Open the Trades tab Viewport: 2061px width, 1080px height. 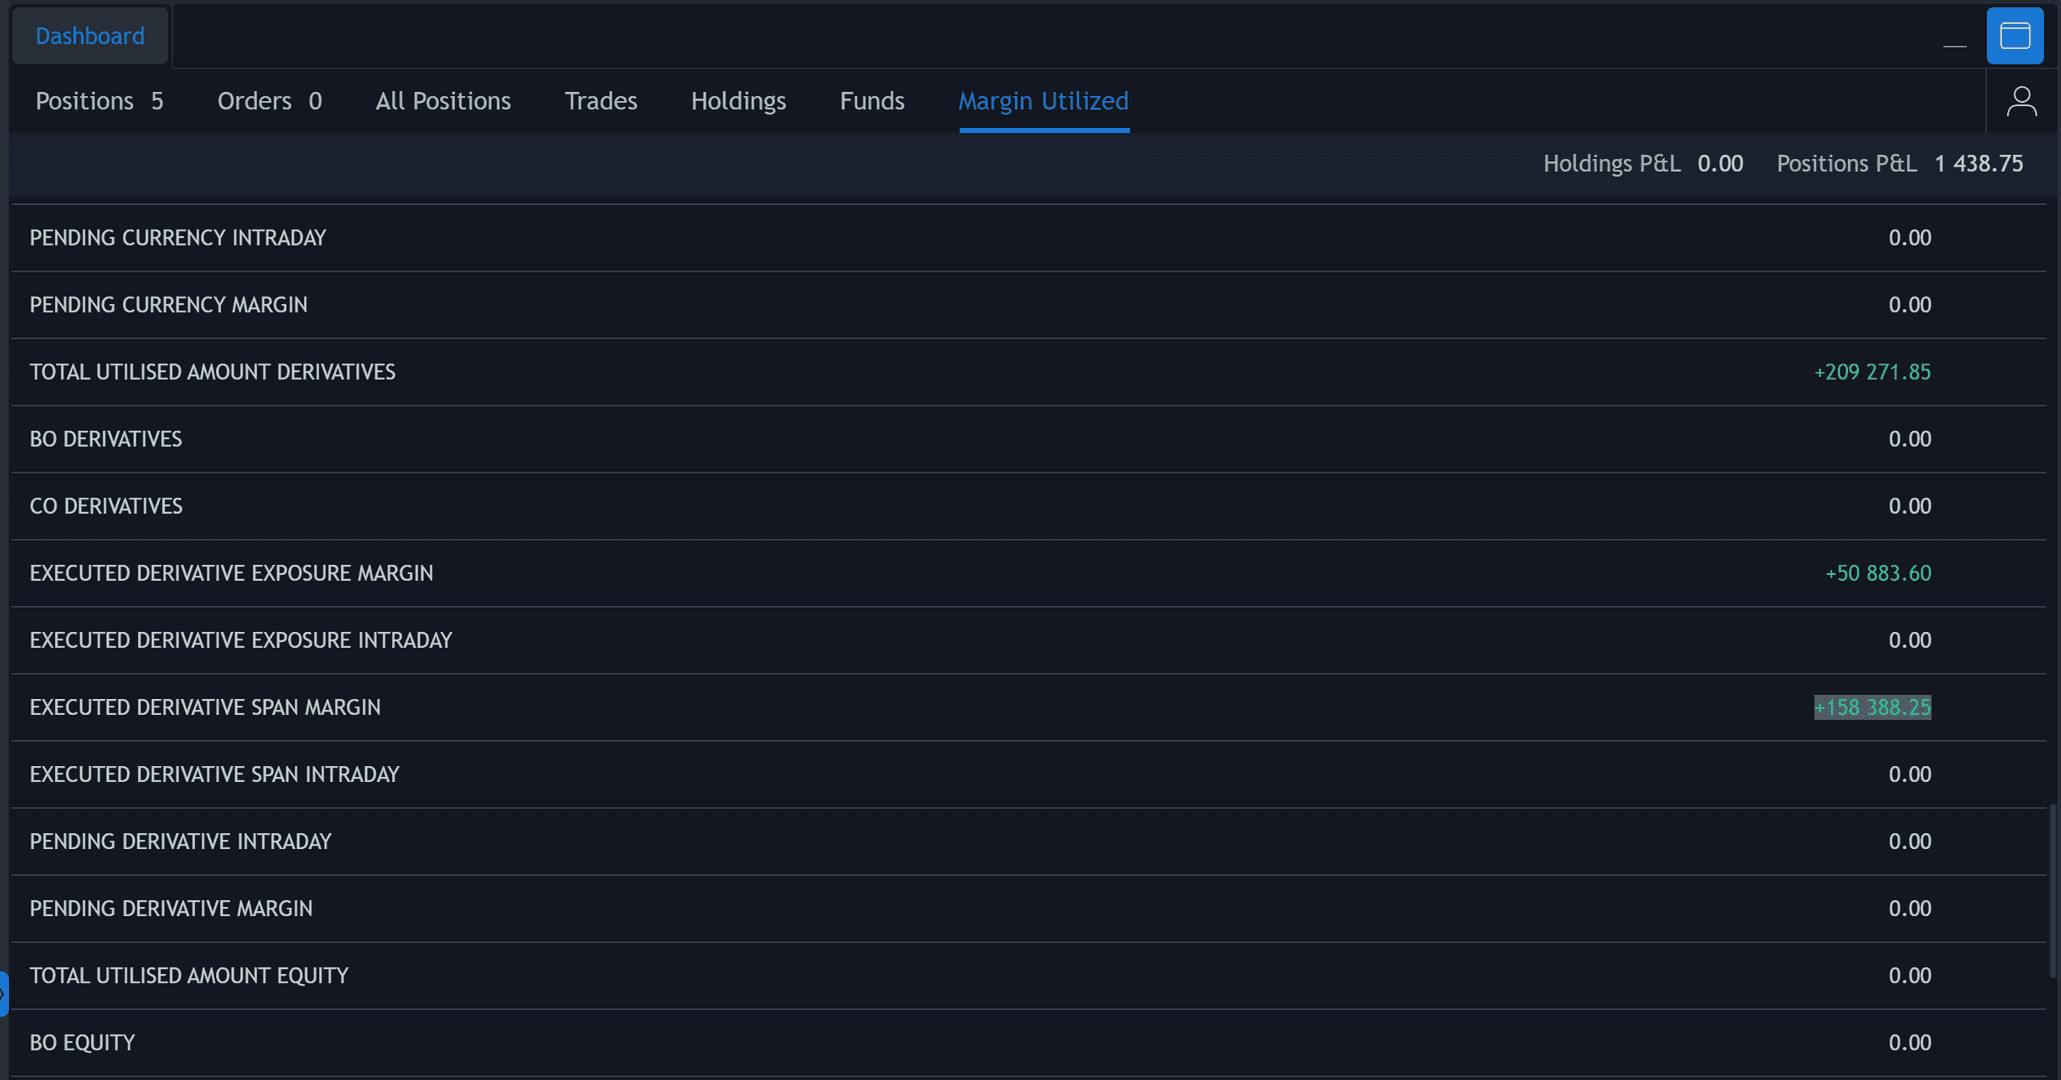click(x=601, y=101)
